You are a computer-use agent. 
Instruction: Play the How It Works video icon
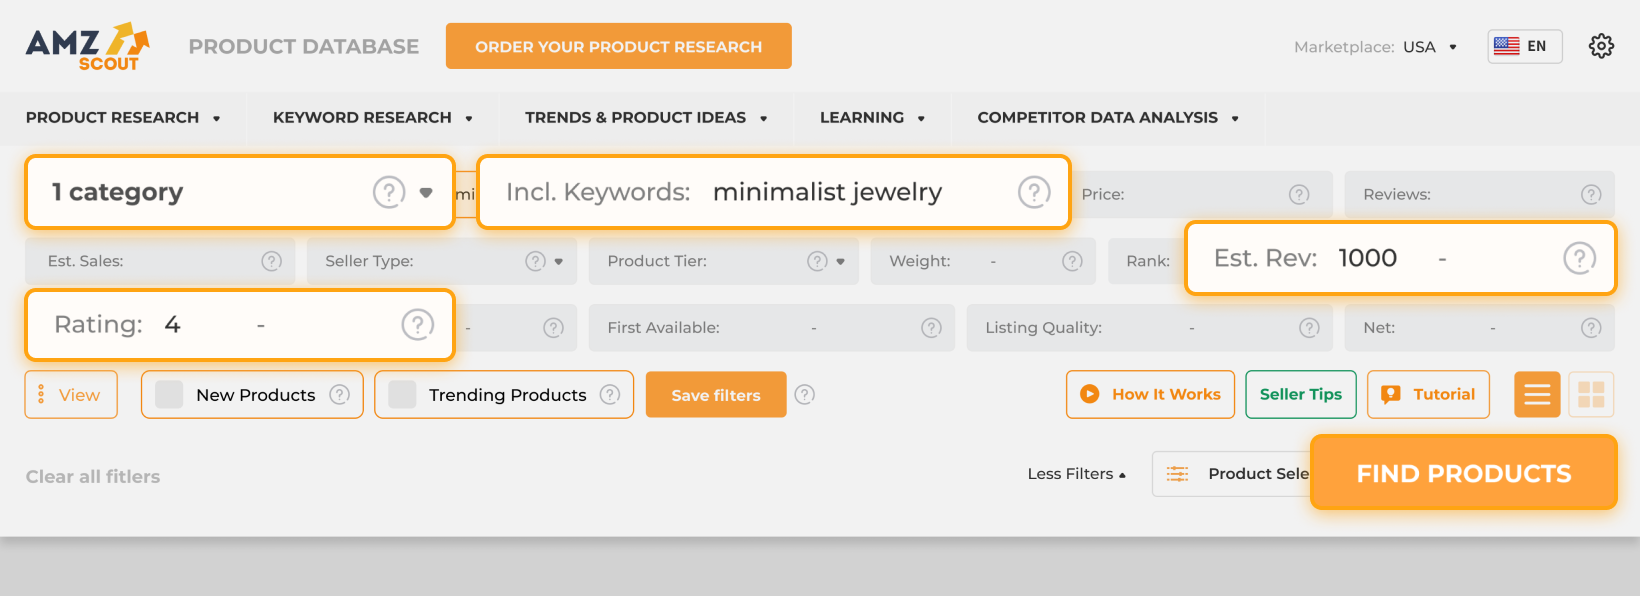[x=1089, y=394]
